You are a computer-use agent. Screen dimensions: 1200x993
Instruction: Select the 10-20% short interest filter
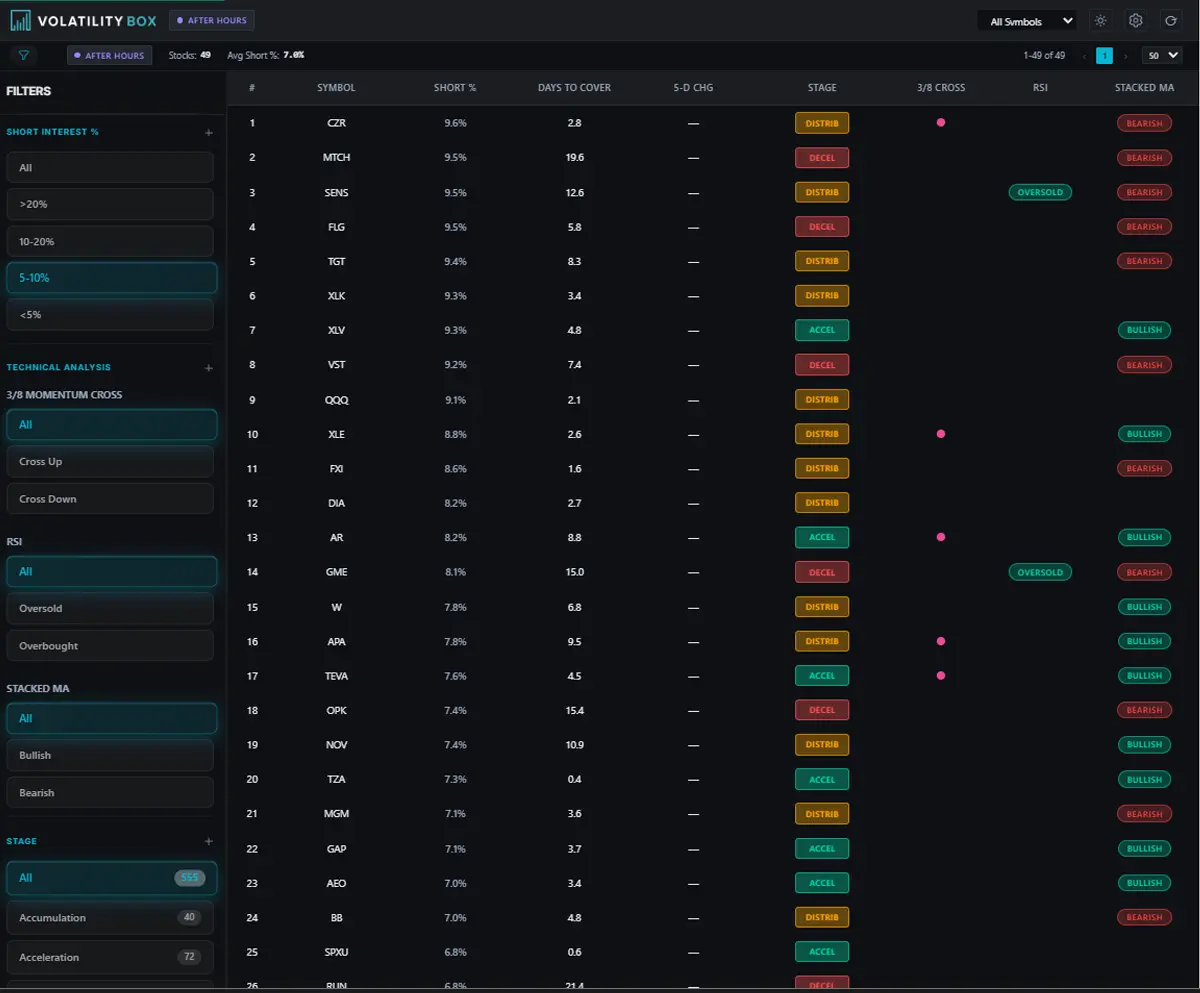coord(110,241)
